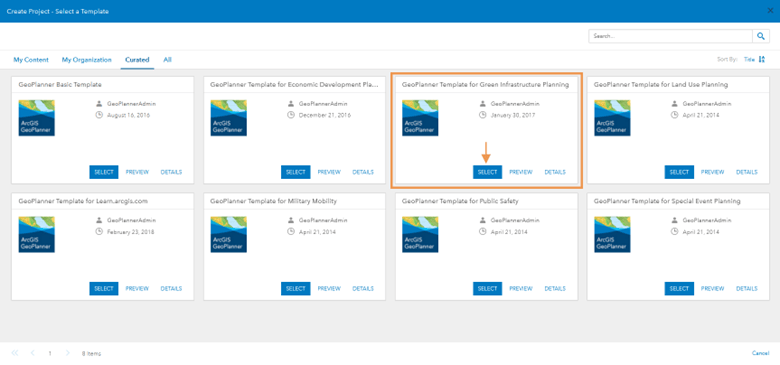Image resolution: width=780 pixels, height=365 pixels.
Task: Preview the Public Safety template
Action: click(521, 288)
